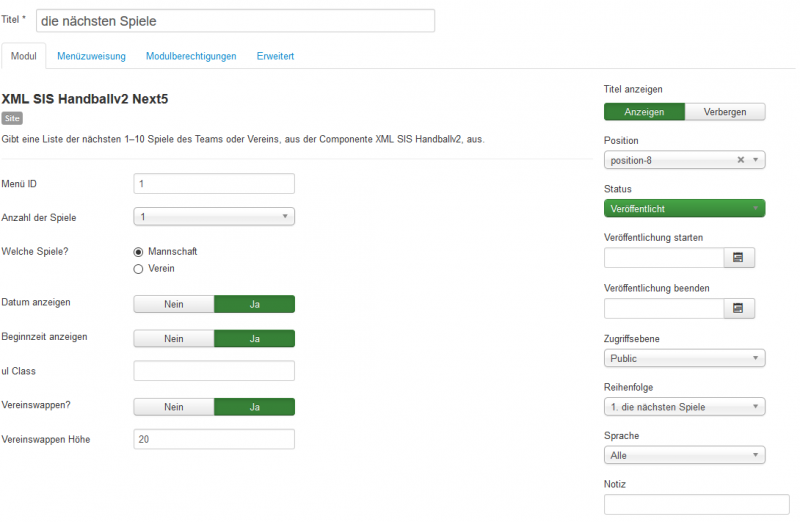
Task: Set Datum anzeigen to Nein
Action: (173, 304)
